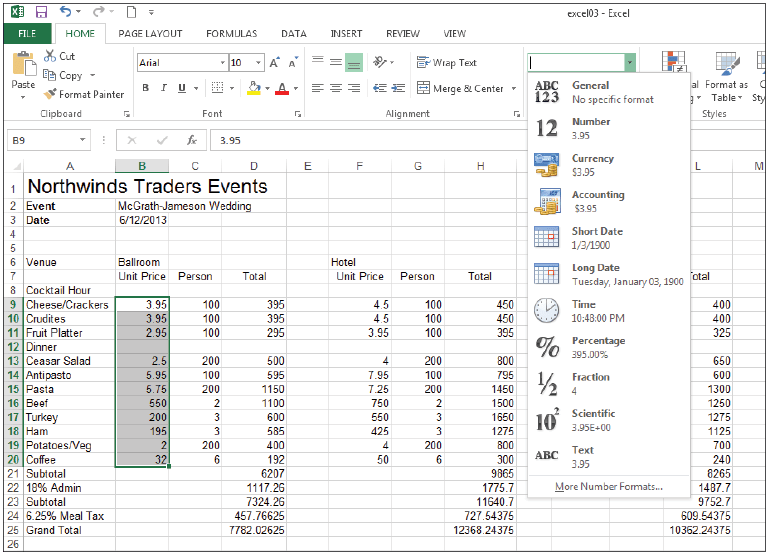This screenshot has width=769, height=555.
Task: Click the yellow Fill Color swatch
Action: click(x=254, y=88)
